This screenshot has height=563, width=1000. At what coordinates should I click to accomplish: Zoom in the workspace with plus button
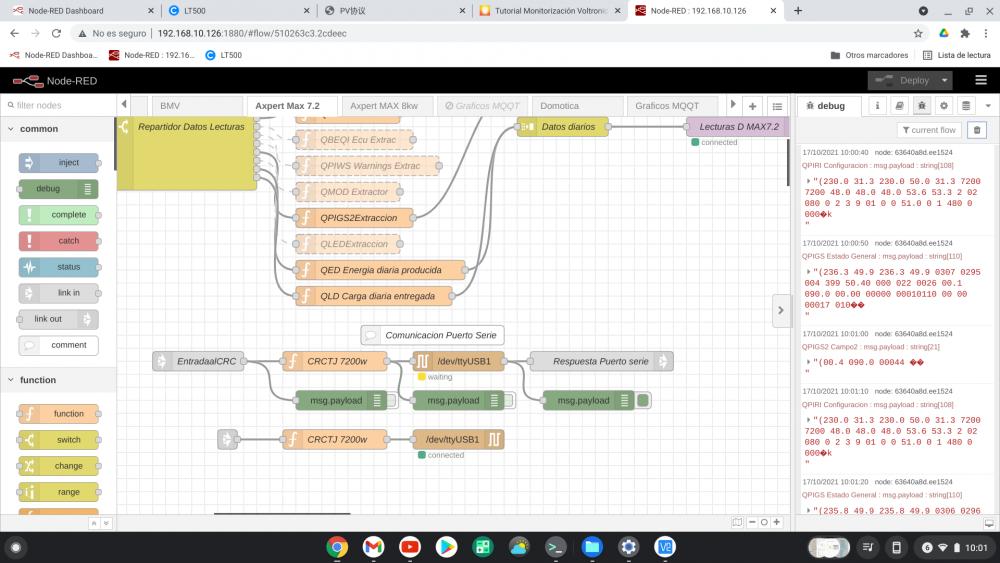(x=777, y=522)
